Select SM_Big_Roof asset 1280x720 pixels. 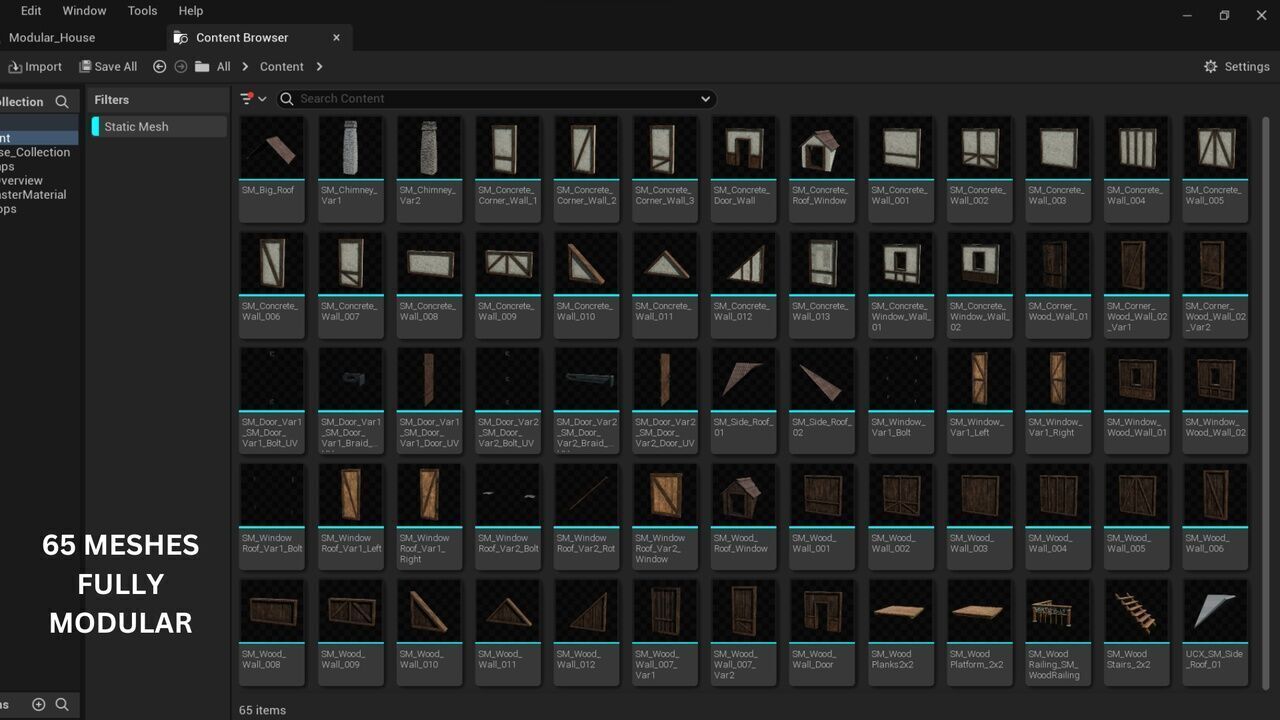272,169
